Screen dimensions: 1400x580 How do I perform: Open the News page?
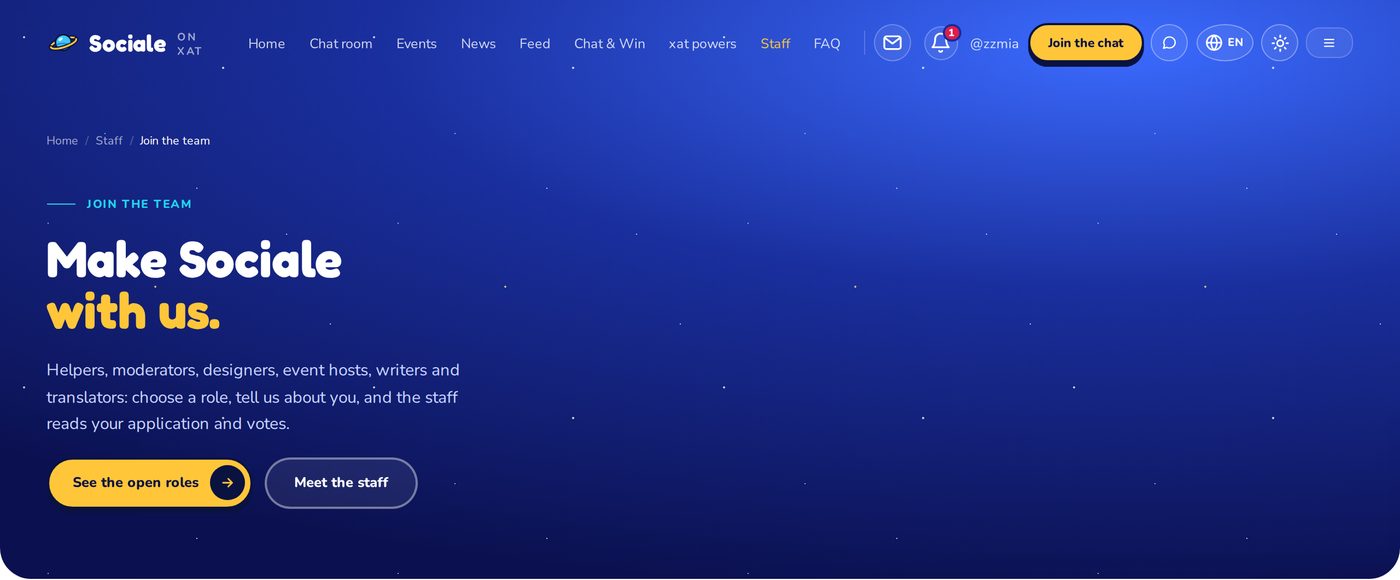coord(478,44)
